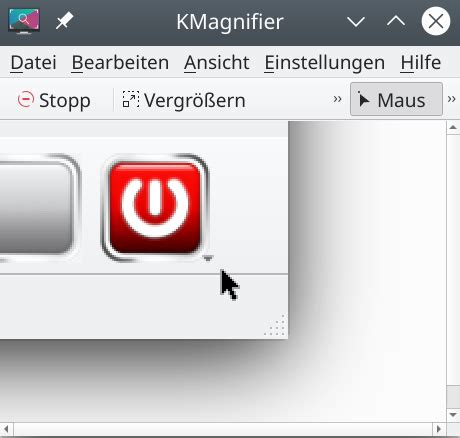Open the KMagnifier window menu icon
The height and width of the screenshot is (438, 460).
click(x=24, y=21)
